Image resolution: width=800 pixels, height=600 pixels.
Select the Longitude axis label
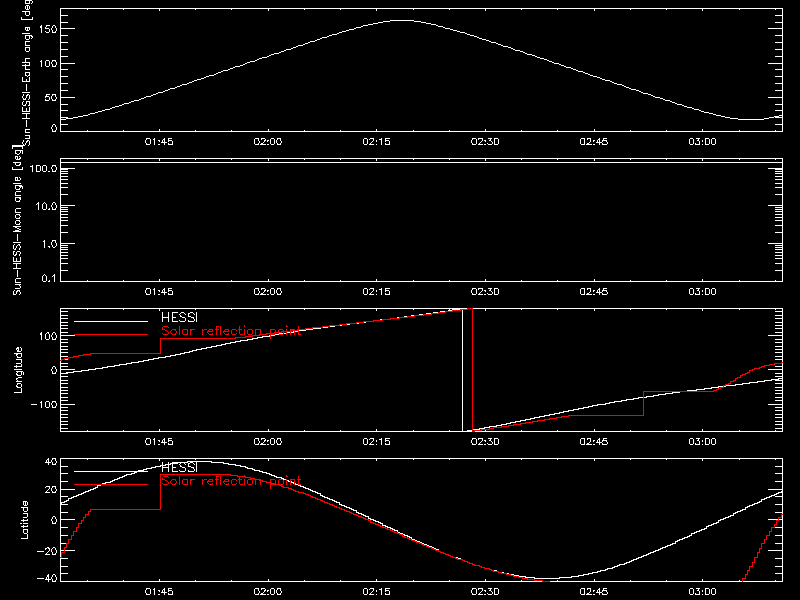18,370
